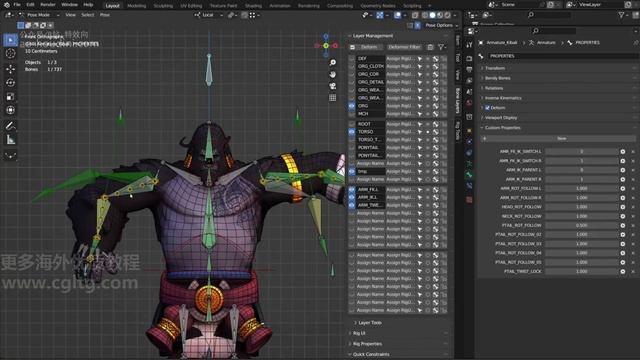Click the Armature breadcrumb in properties

point(546,42)
